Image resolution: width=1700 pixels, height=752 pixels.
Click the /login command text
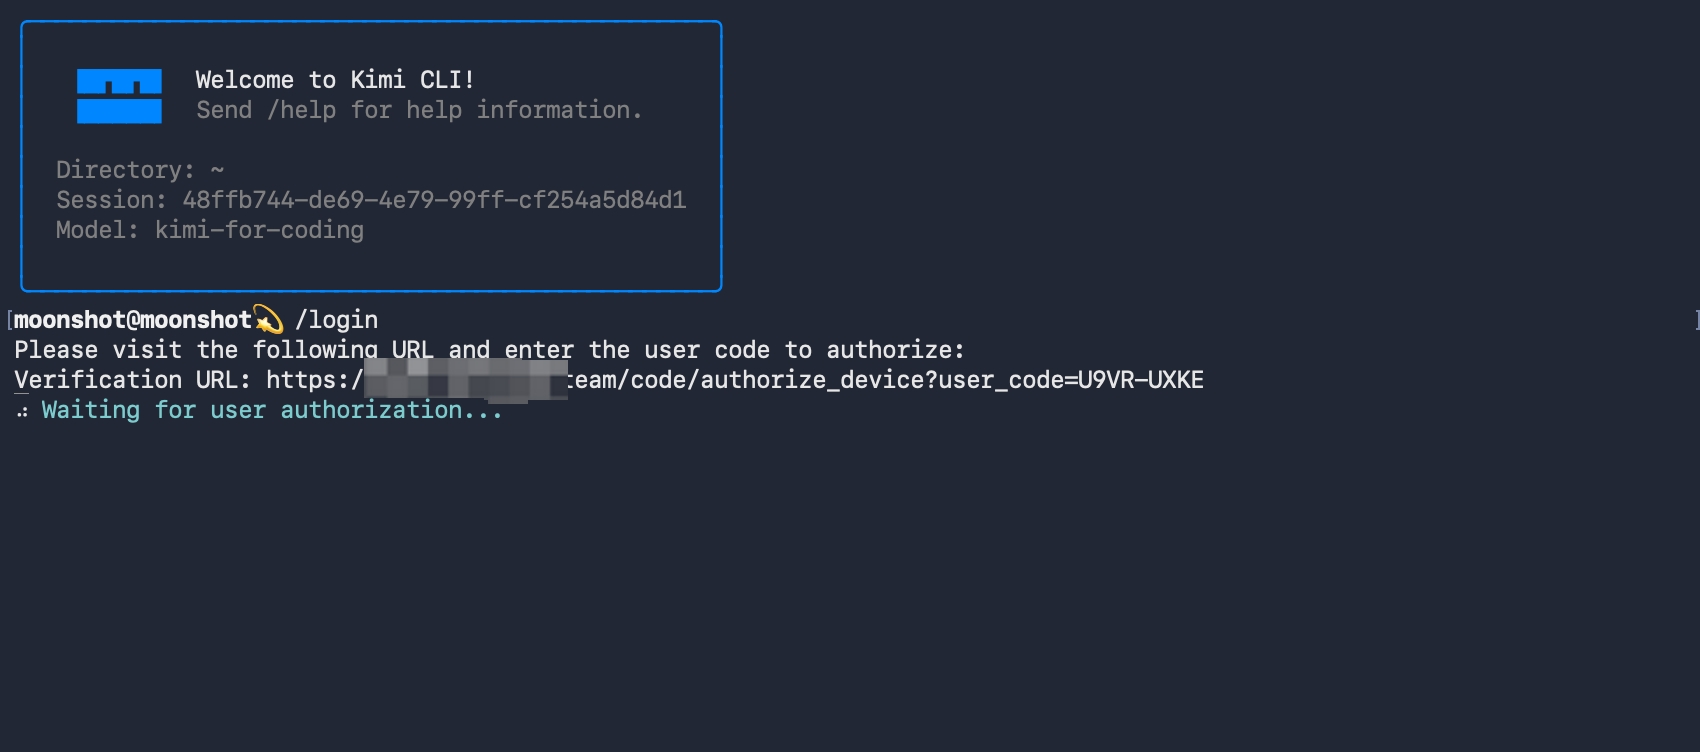tap(337, 320)
